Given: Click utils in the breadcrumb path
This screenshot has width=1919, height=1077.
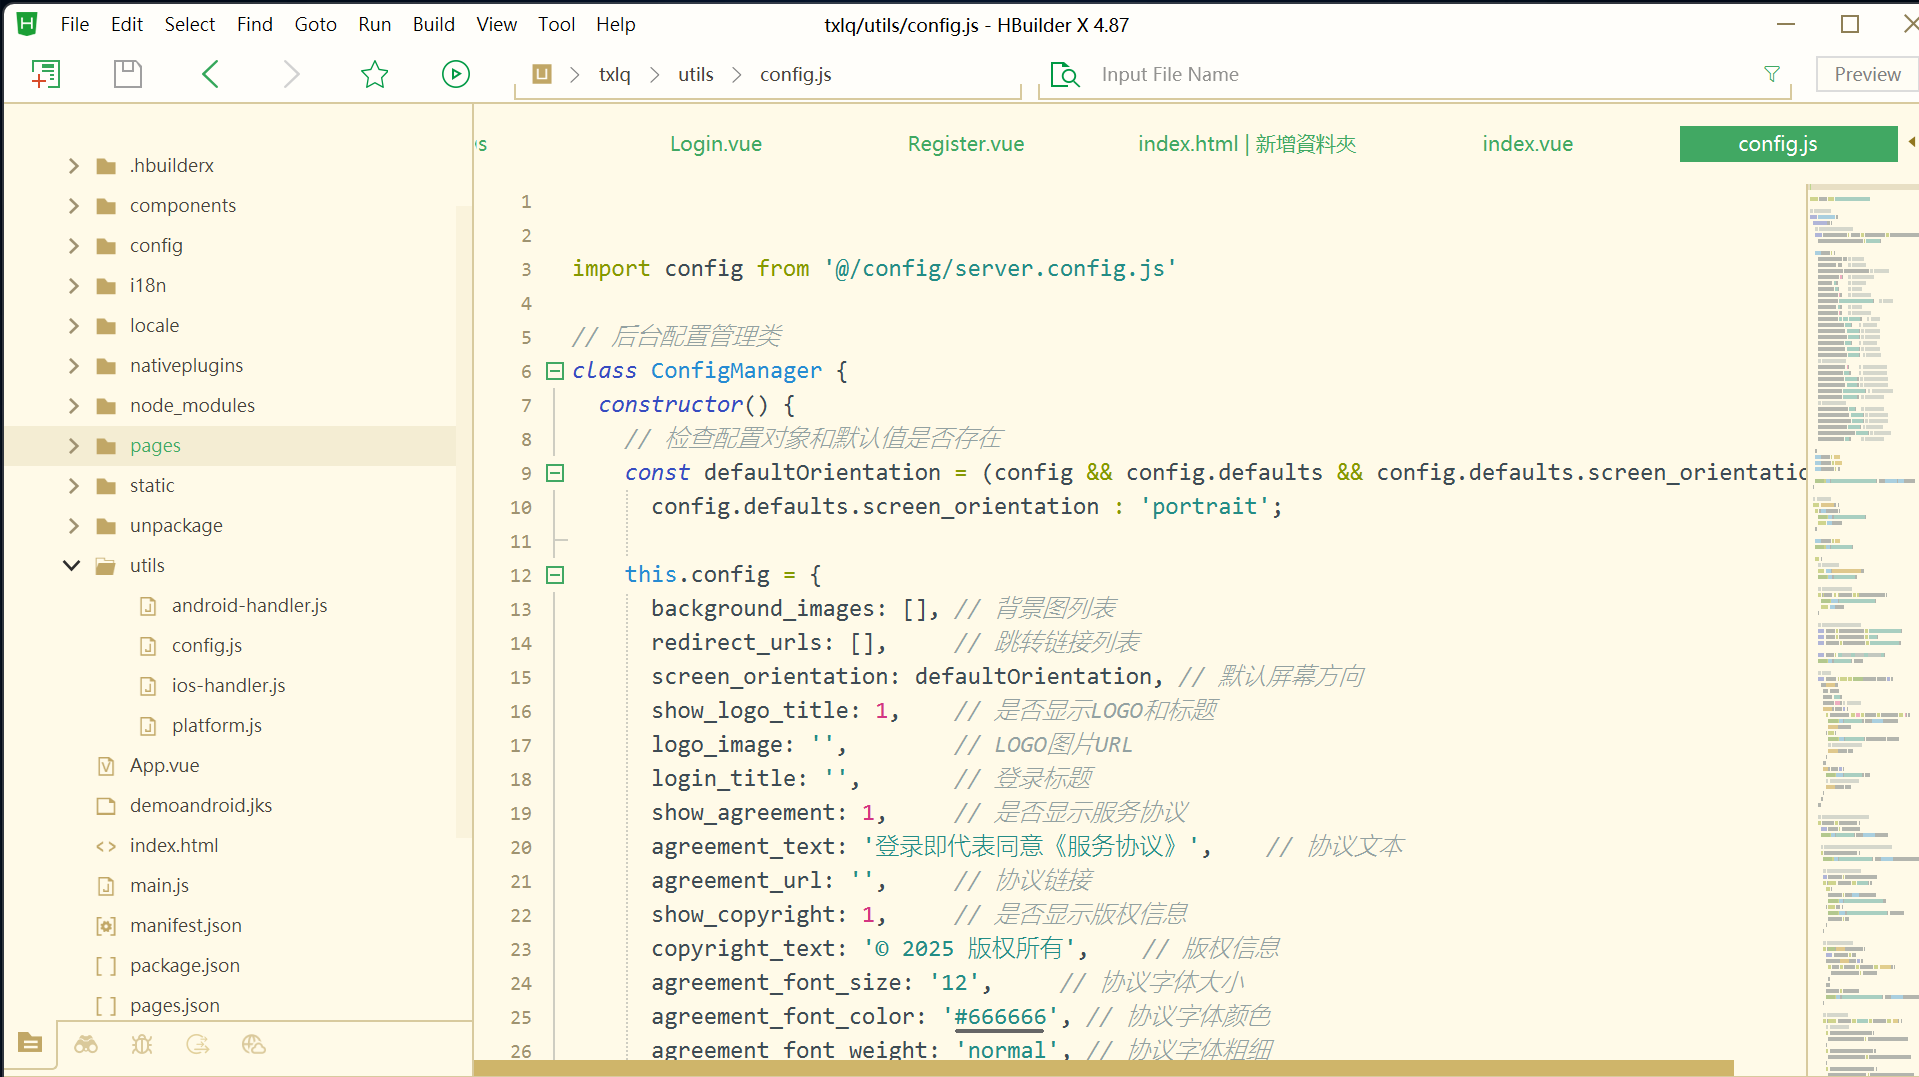Looking at the screenshot, I should tap(695, 75).
